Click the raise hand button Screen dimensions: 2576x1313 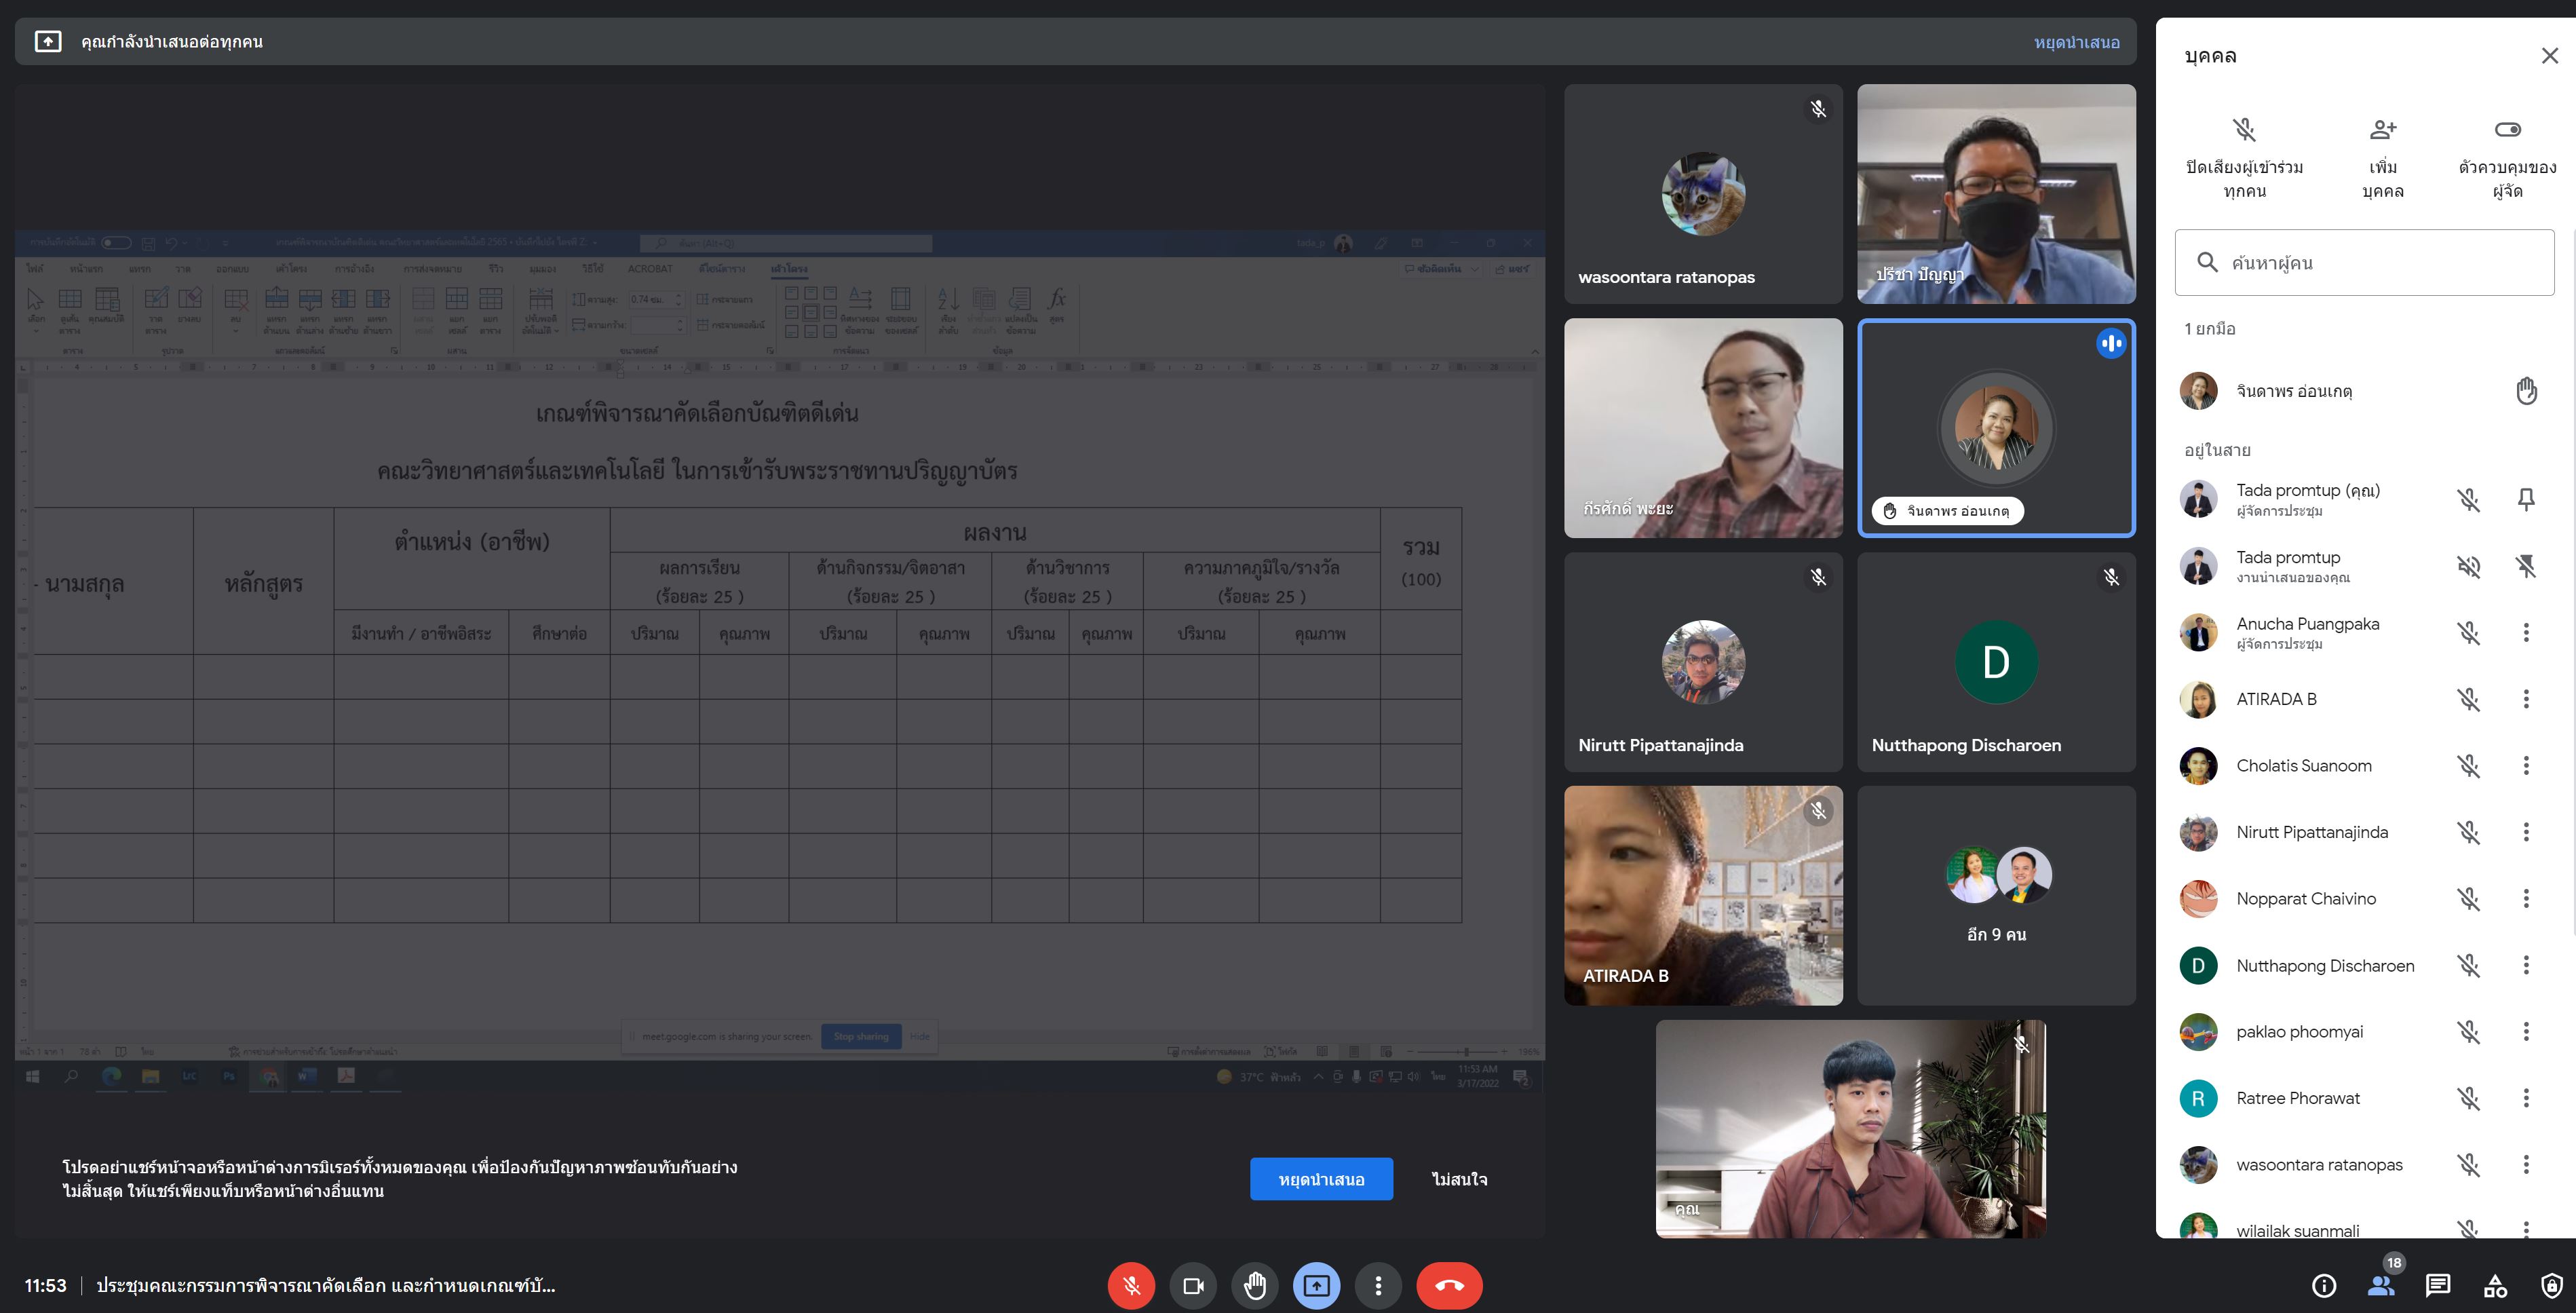pos(1255,1285)
